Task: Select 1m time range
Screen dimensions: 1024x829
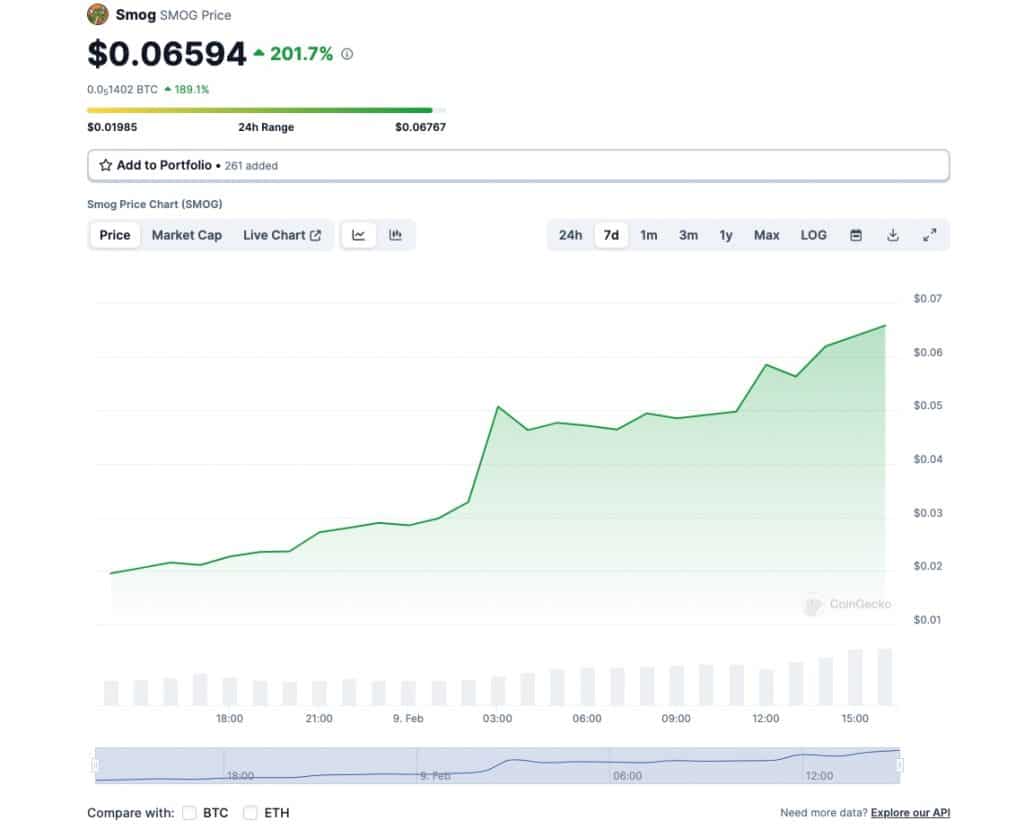Action: [x=649, y=235]
